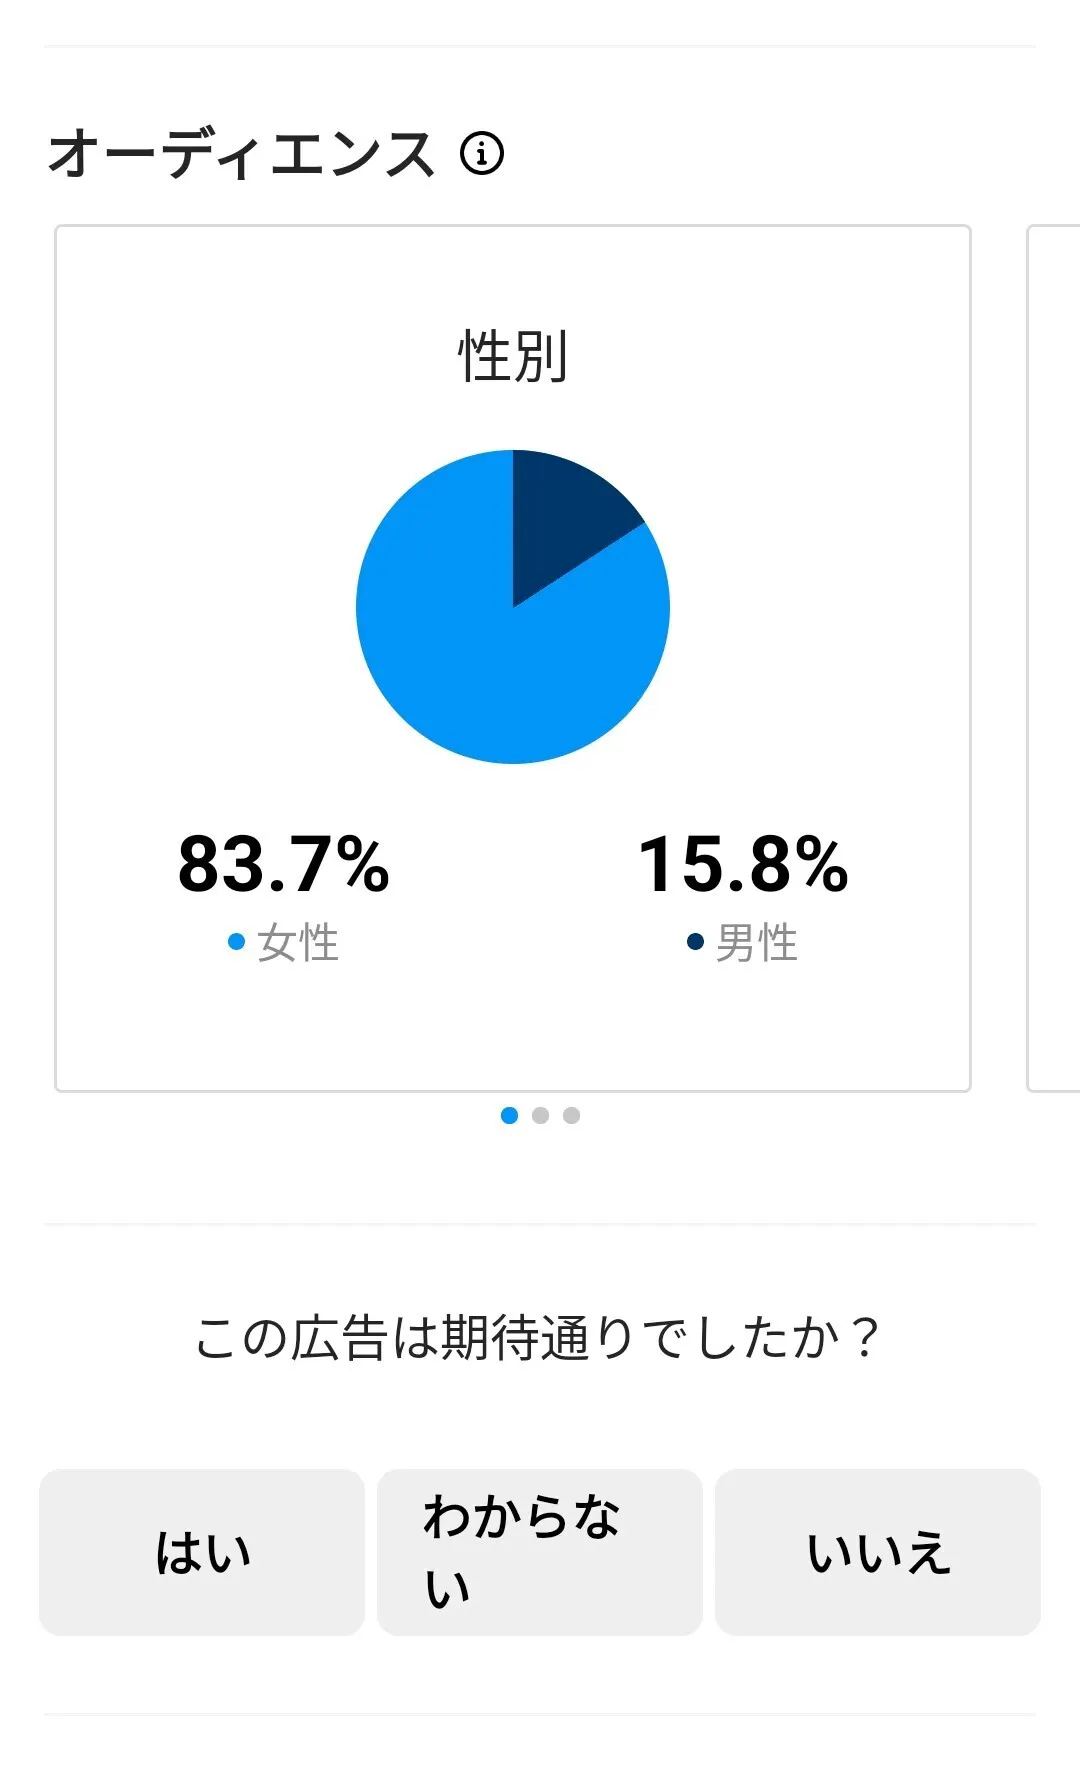This screenshot has height=1792, width=1080.
Task: Tap the 15.8% male percentage value
Action: 743,864
